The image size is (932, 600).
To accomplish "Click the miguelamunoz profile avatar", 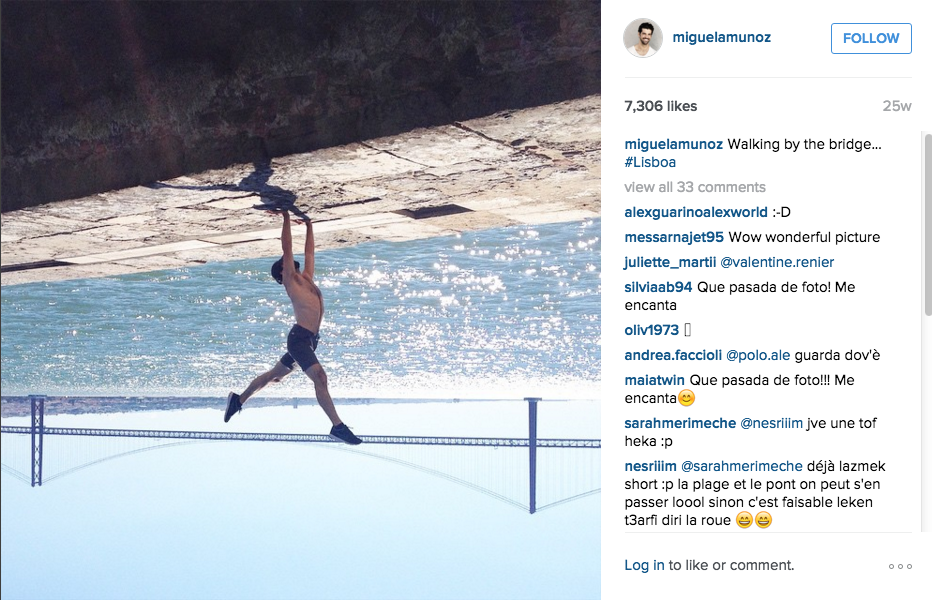I will coord(643,37).
